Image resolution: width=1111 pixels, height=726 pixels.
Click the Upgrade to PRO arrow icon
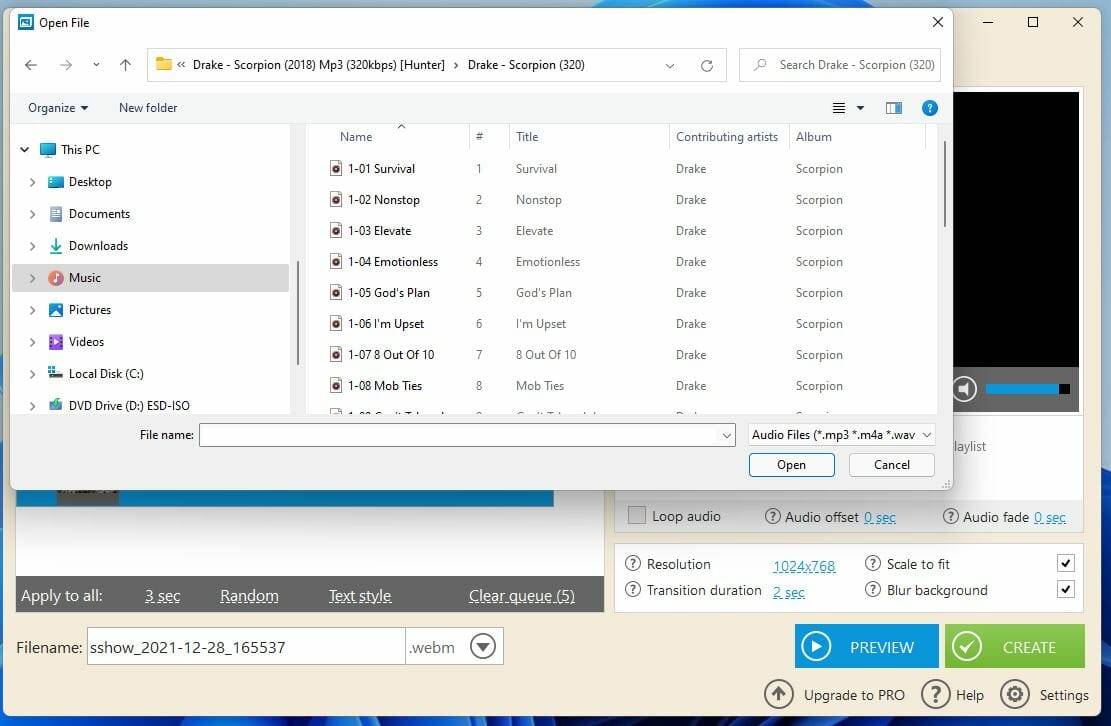click(x=779, y=694)
